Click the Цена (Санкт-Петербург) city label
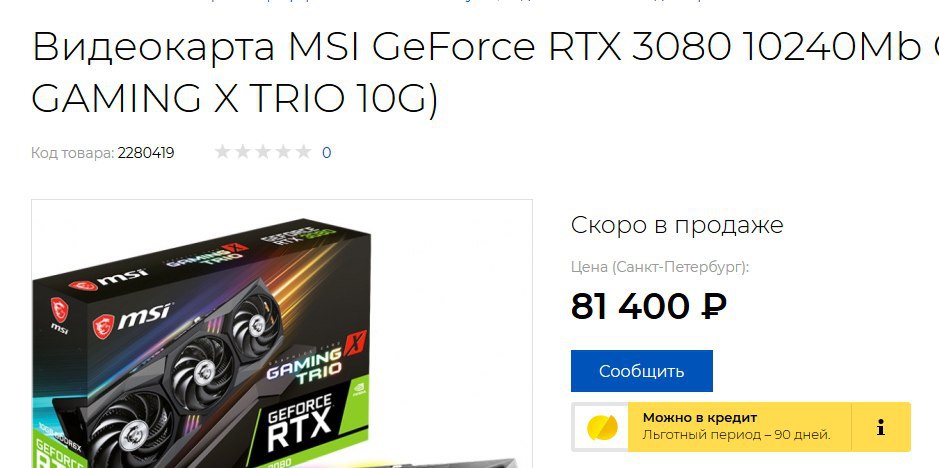 [x=660, y=267]
